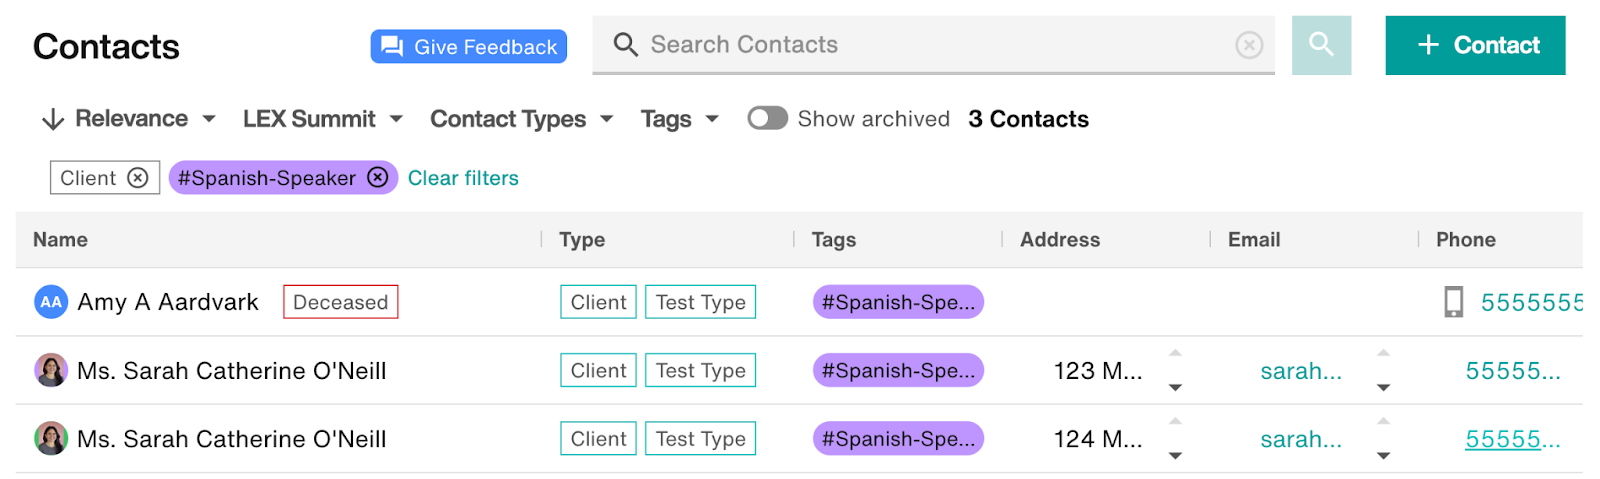
Task: Click the Email column header
Action: pyautogui.click(x=1254, y=239)
